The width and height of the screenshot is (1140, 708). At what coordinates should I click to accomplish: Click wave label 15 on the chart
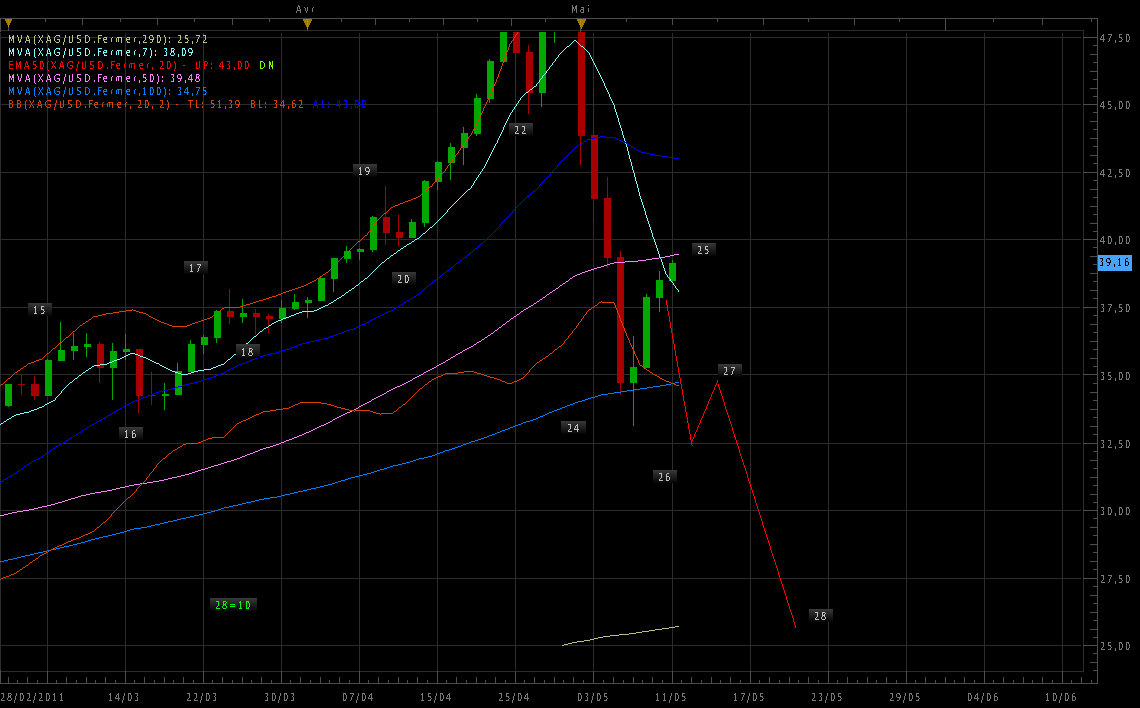tap(39, 310)
